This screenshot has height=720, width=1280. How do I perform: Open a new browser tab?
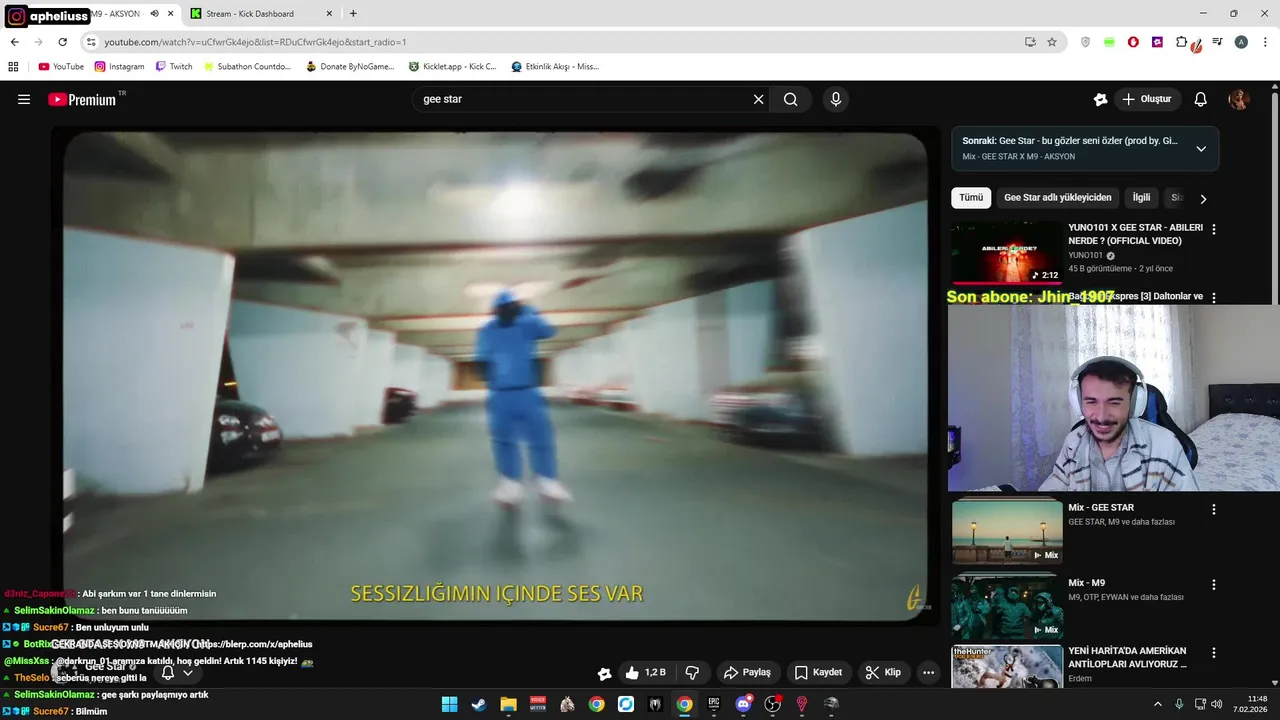(353, 14)
